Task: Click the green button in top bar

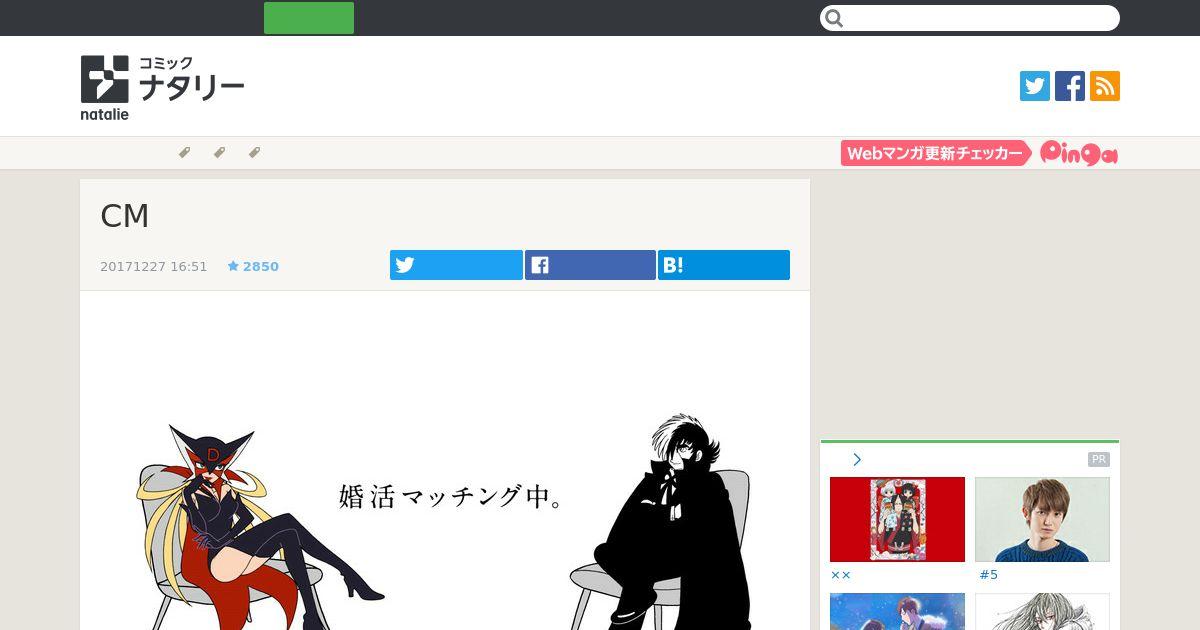Action: pyautogui.click(x=309, y=18)
